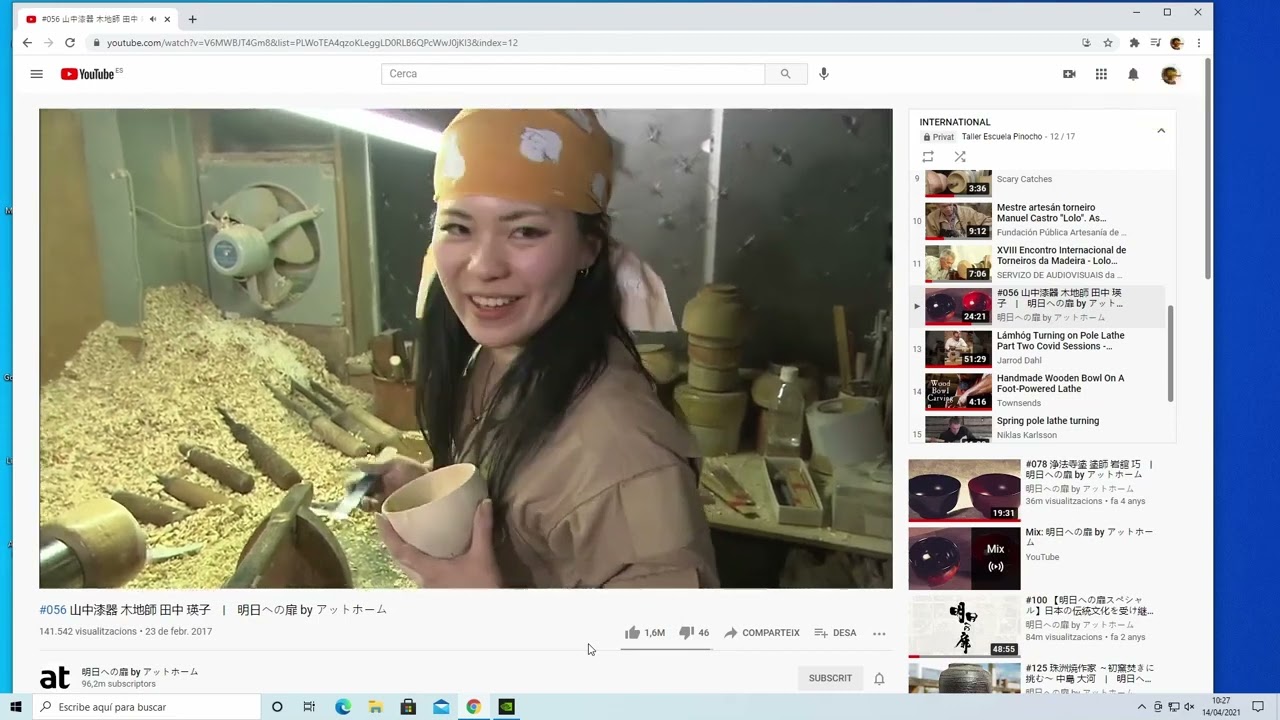The height and width of the screenshot is (720, 1280).
Task: Open the at channel avatar
Action: [55, 678]
